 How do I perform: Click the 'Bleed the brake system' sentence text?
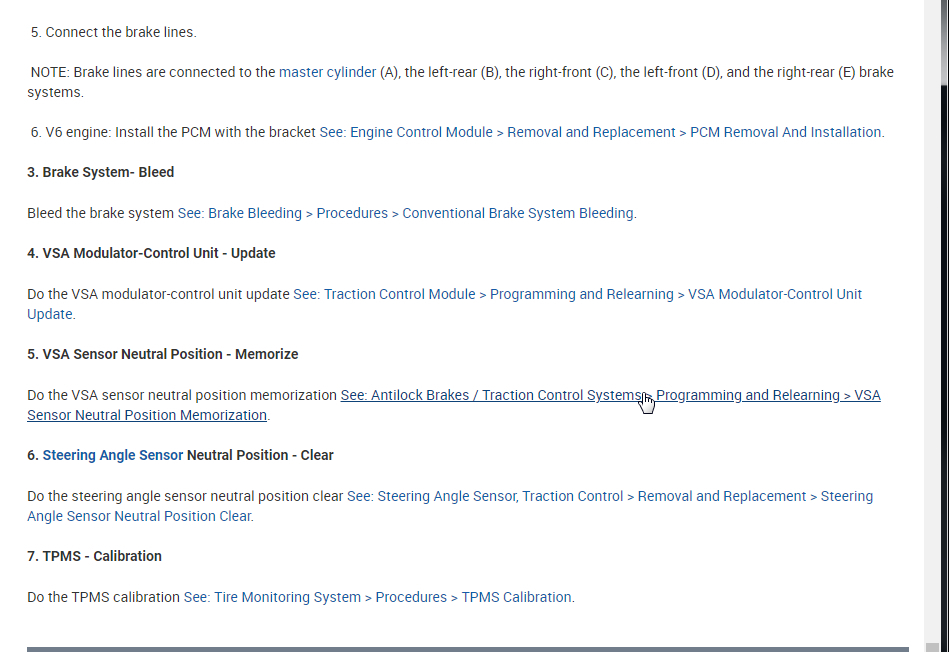tap(100, 213)
